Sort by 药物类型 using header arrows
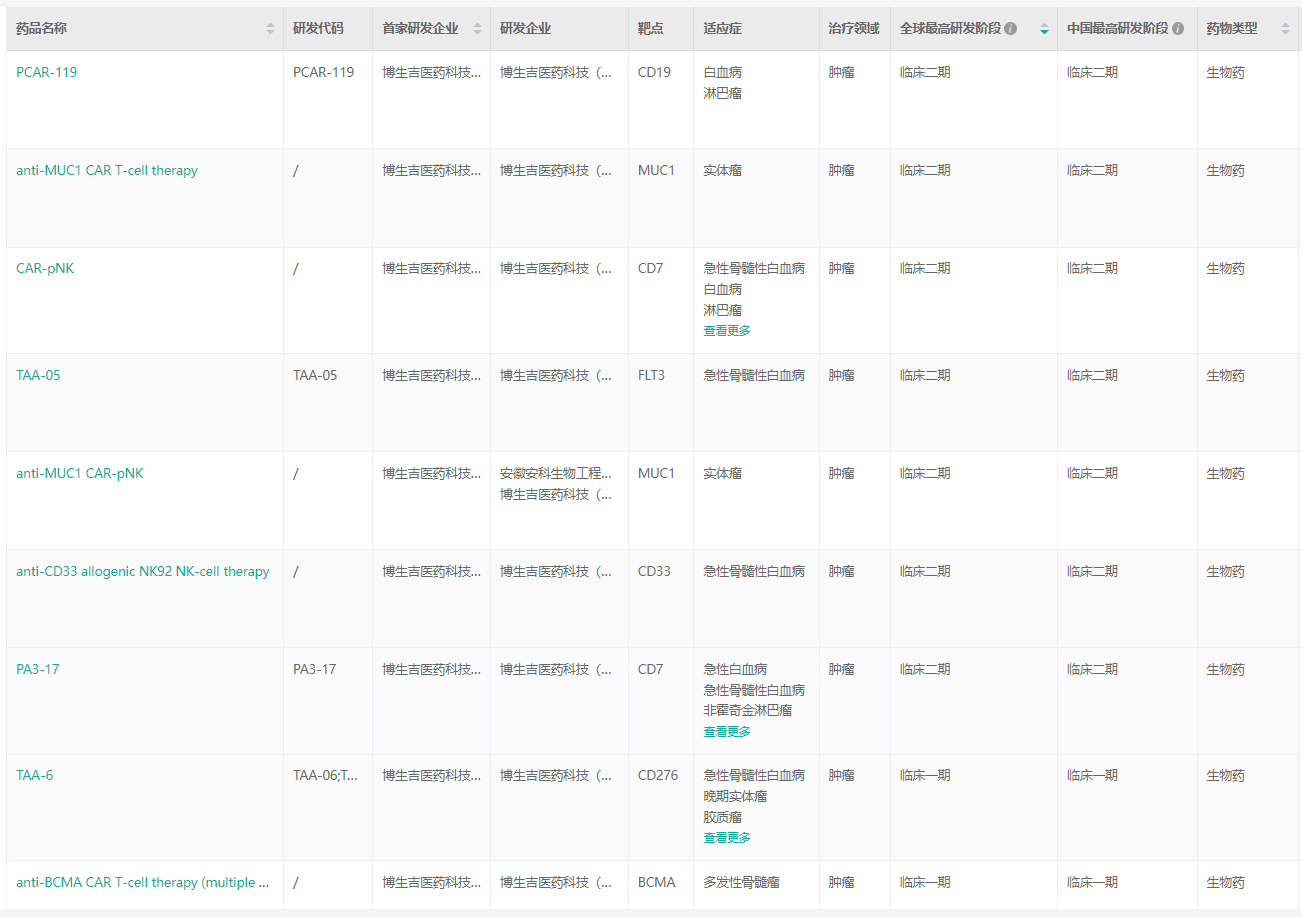 1285,29
